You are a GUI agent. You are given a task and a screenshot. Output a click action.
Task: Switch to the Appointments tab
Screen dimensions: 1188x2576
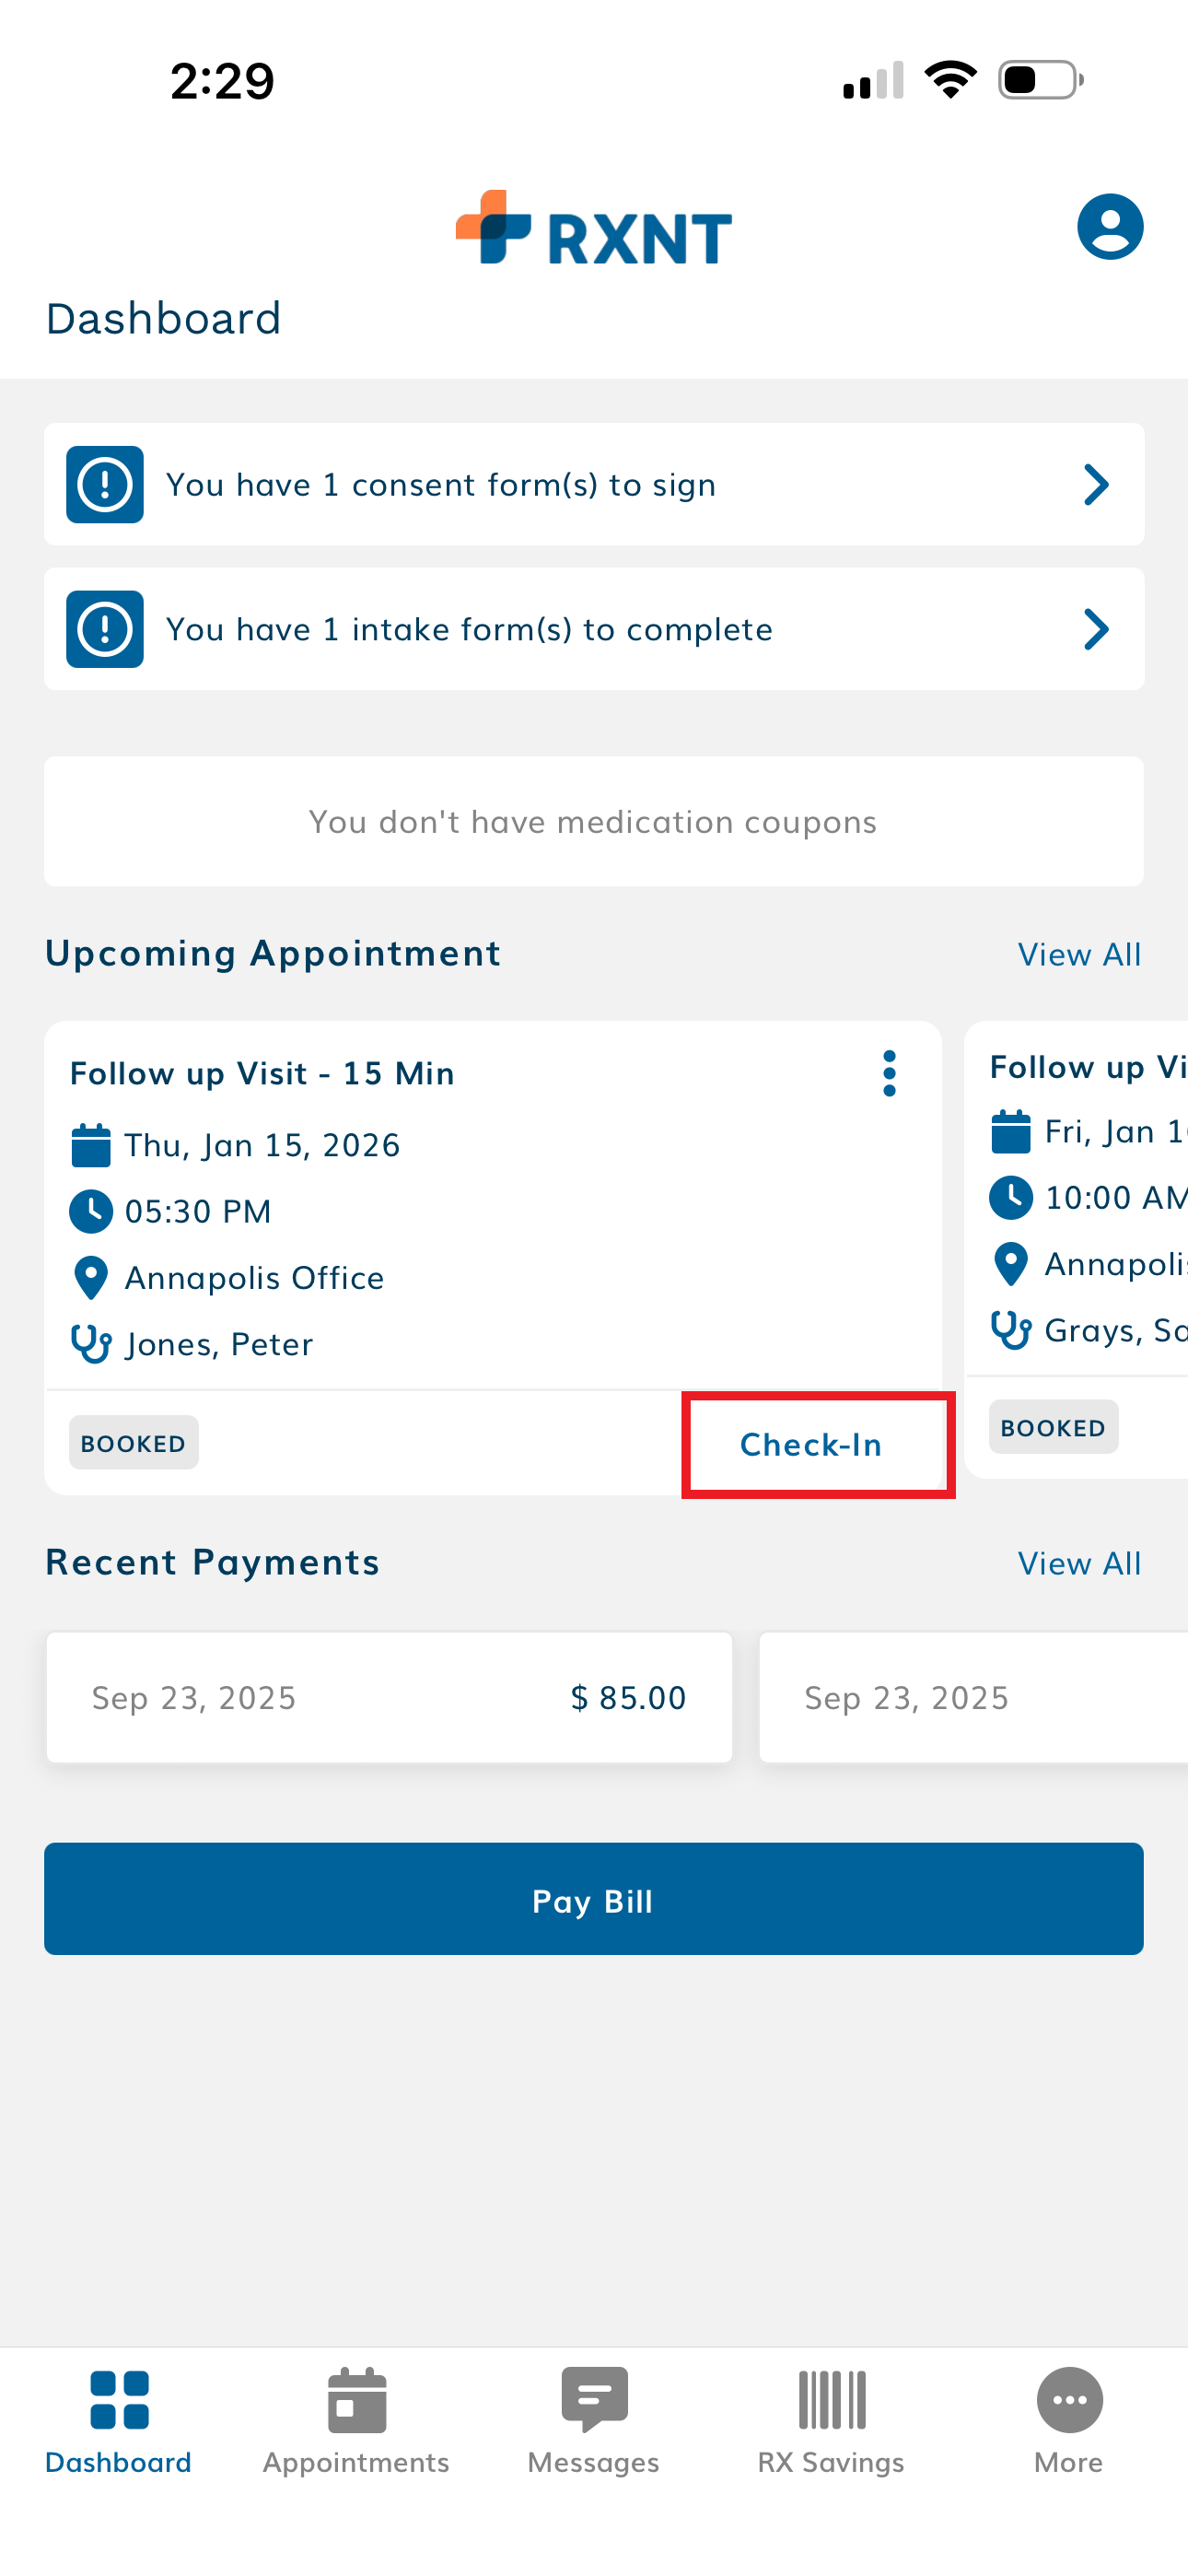tap(356, 2420)
